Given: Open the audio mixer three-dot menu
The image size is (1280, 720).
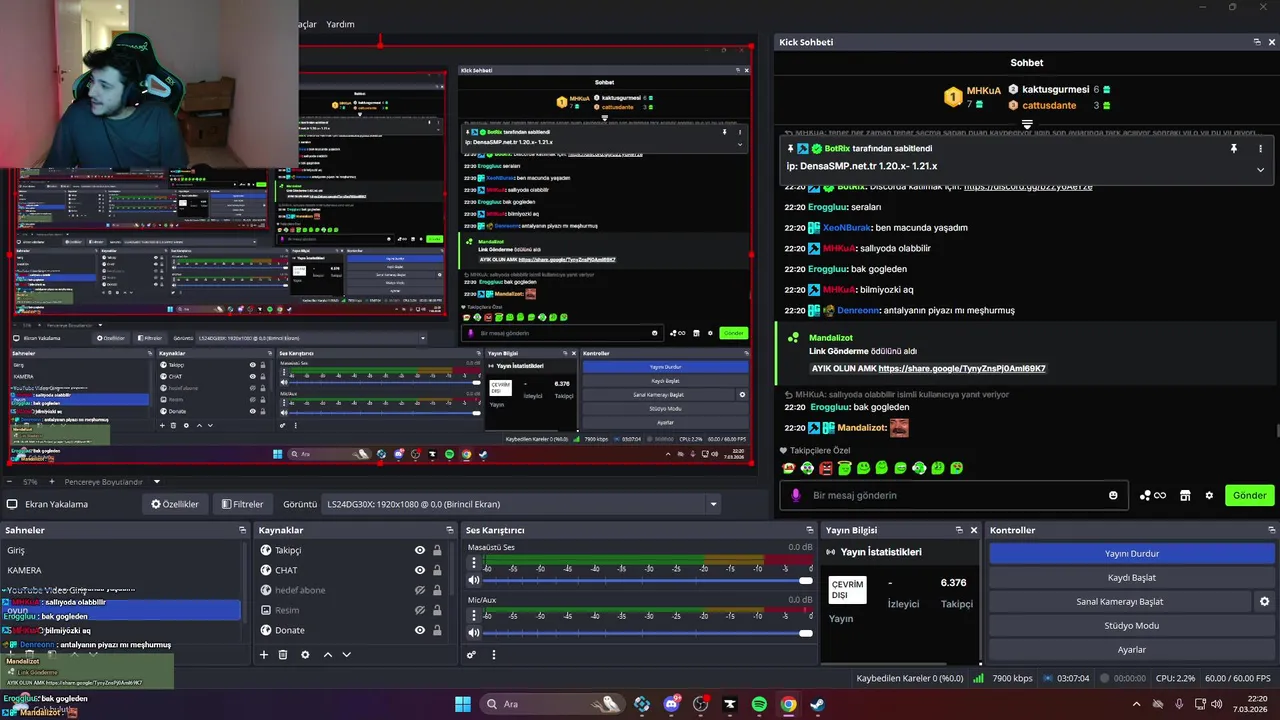Looking at the screenshot, I should (x=493, y=655).
